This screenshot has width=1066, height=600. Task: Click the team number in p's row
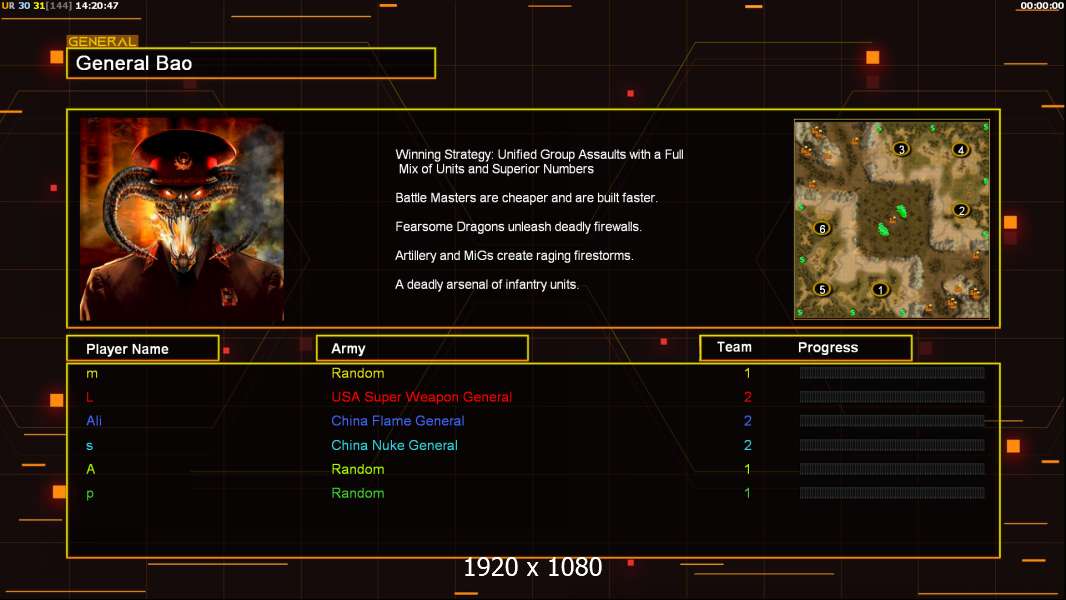747,493
